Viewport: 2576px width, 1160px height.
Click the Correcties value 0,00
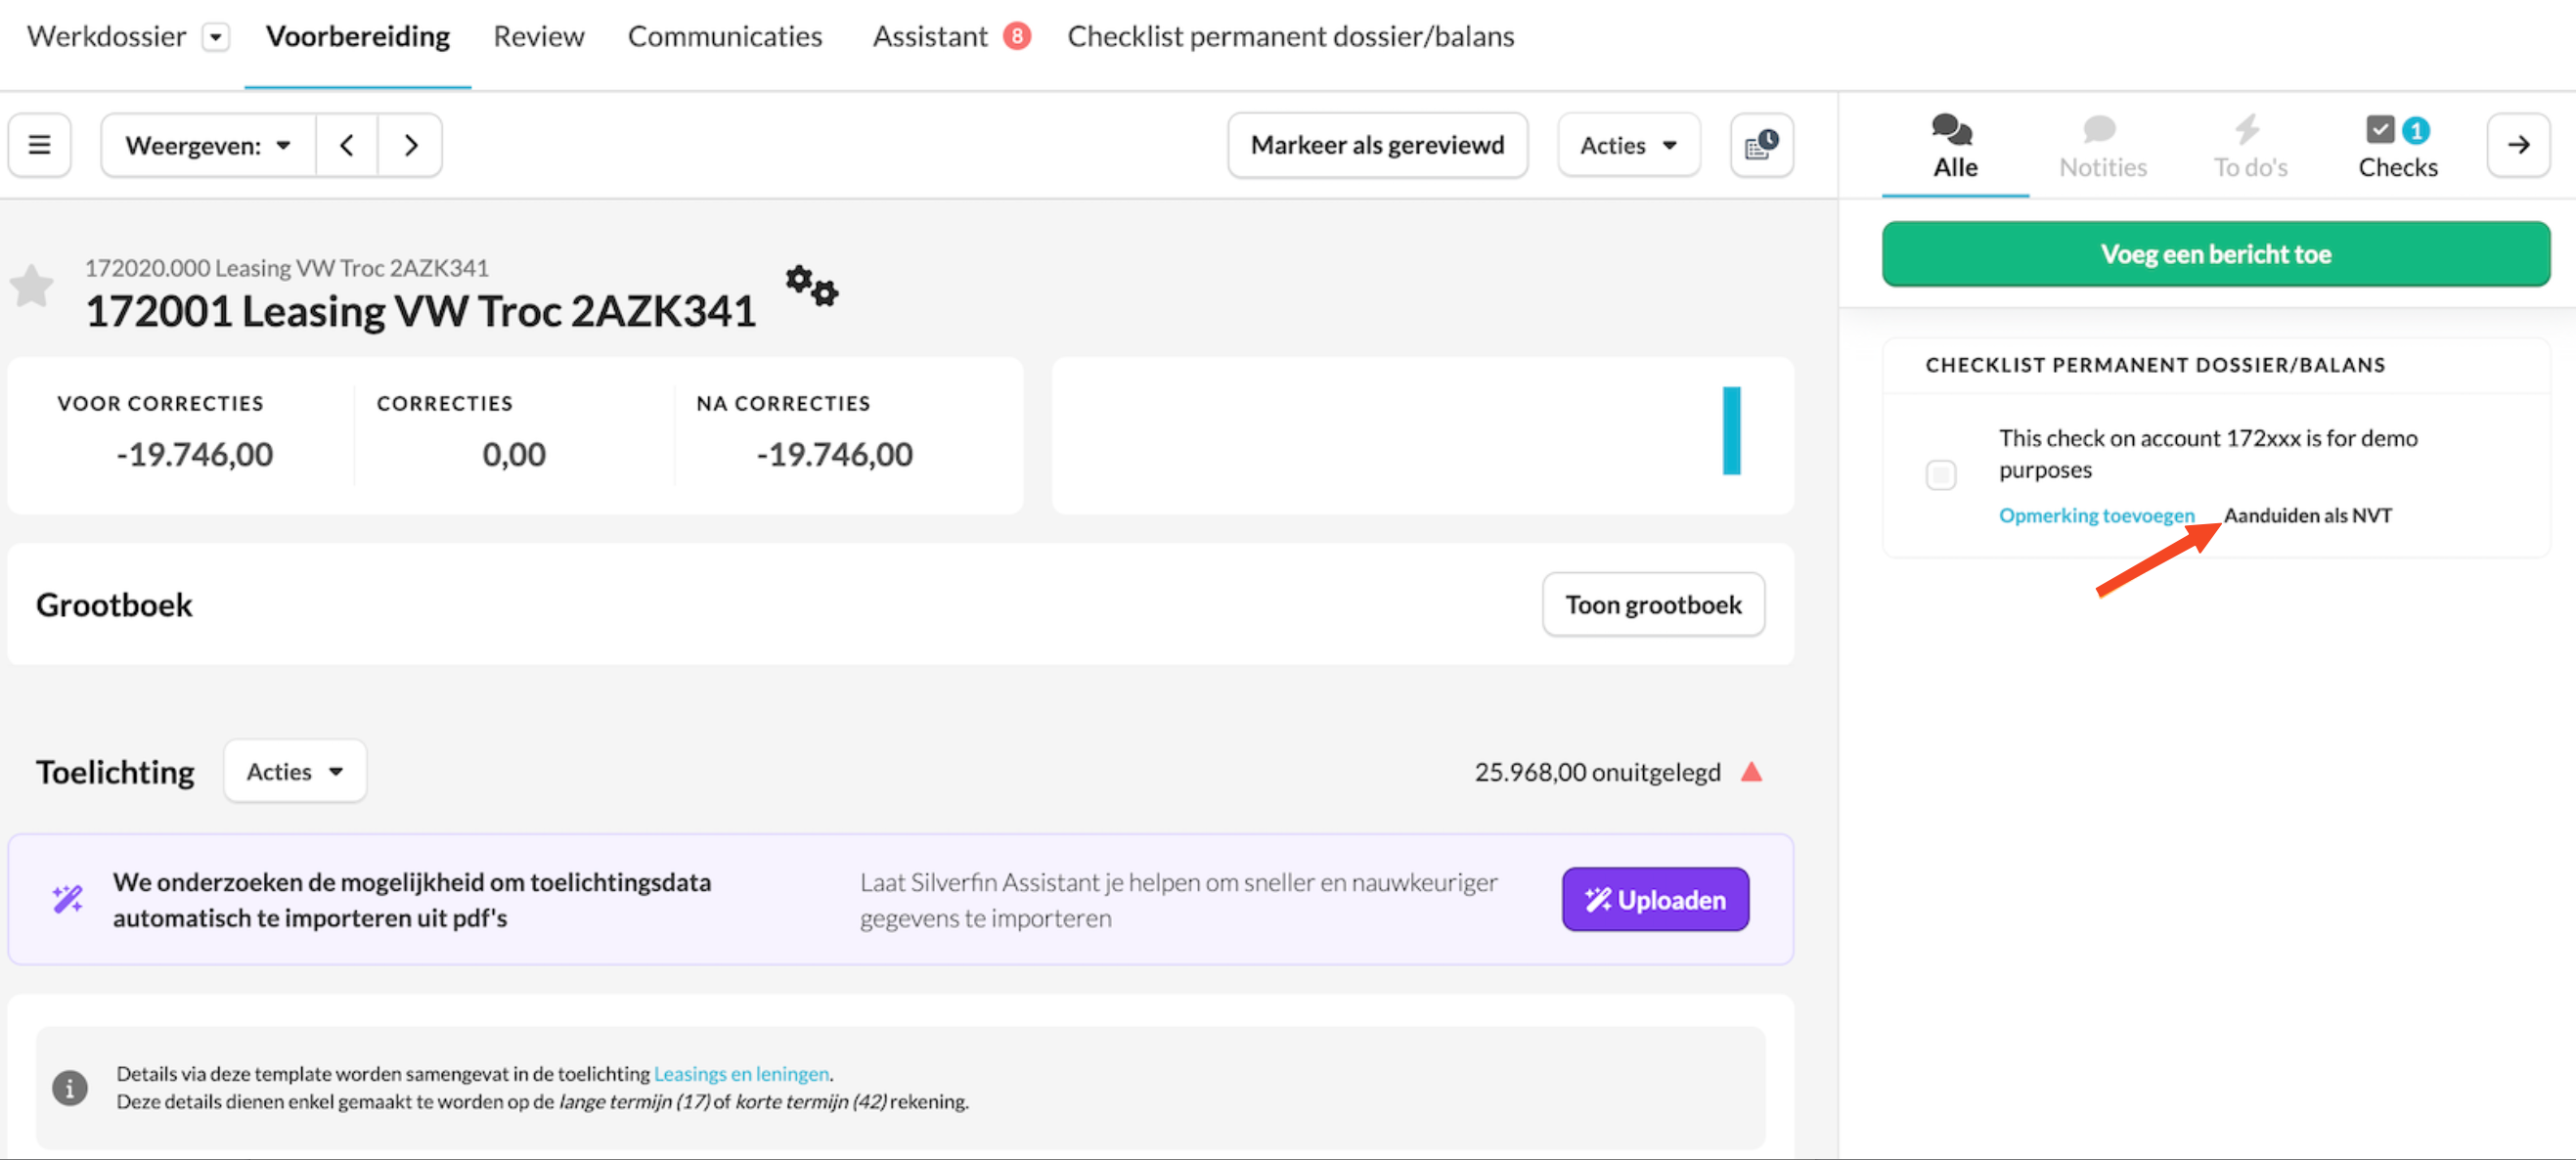514,454
